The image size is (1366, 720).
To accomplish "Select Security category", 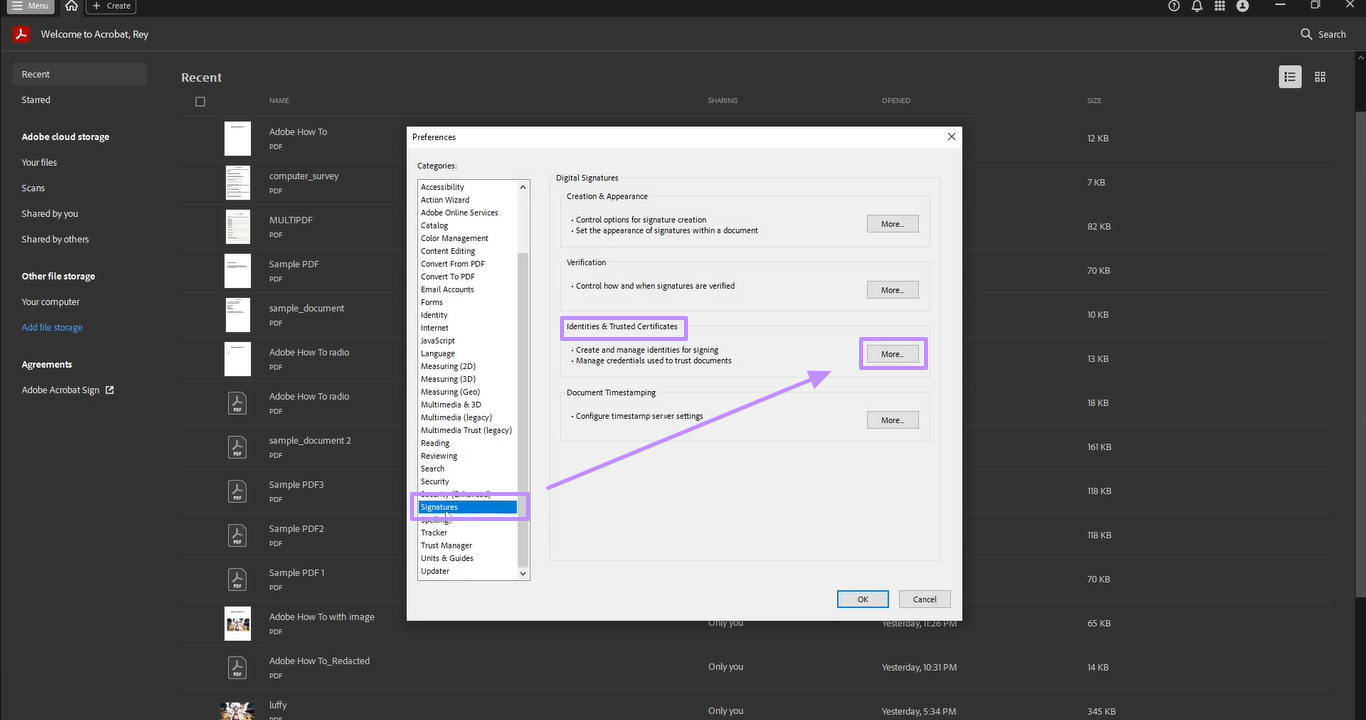I will (x=435, y=482).
